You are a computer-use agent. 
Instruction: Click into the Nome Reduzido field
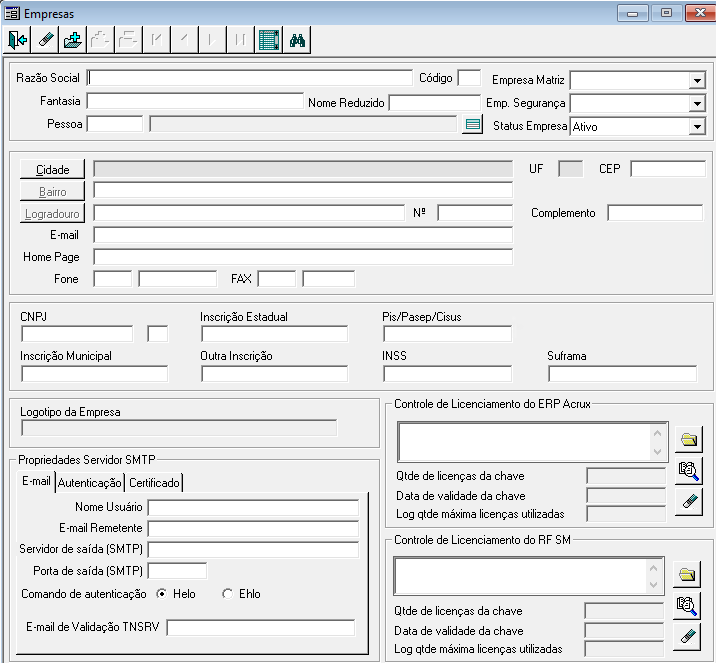435,103
